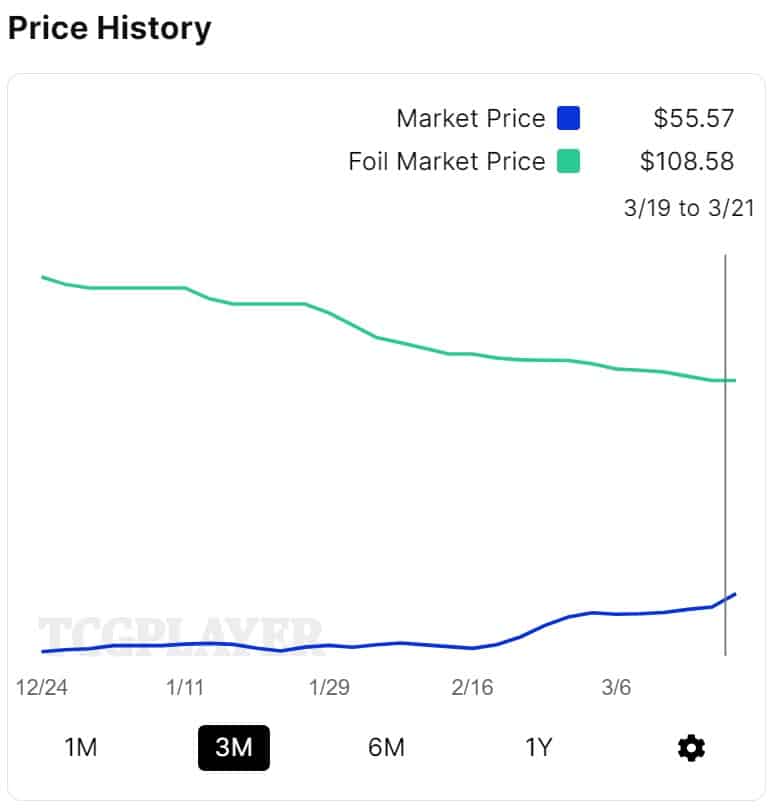Switch chart to 1Y range
The width and height of the screenshot is (770, 808).
point(539,747)
